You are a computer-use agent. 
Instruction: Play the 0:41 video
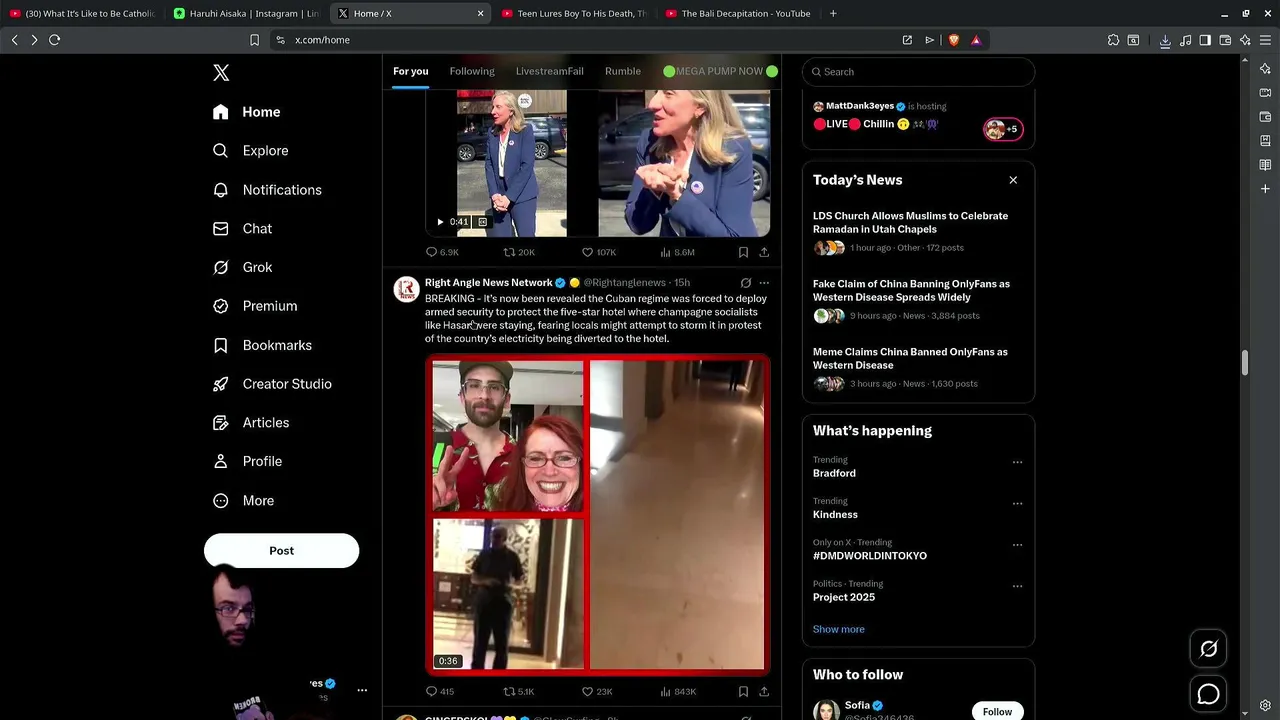pos(440,222)
